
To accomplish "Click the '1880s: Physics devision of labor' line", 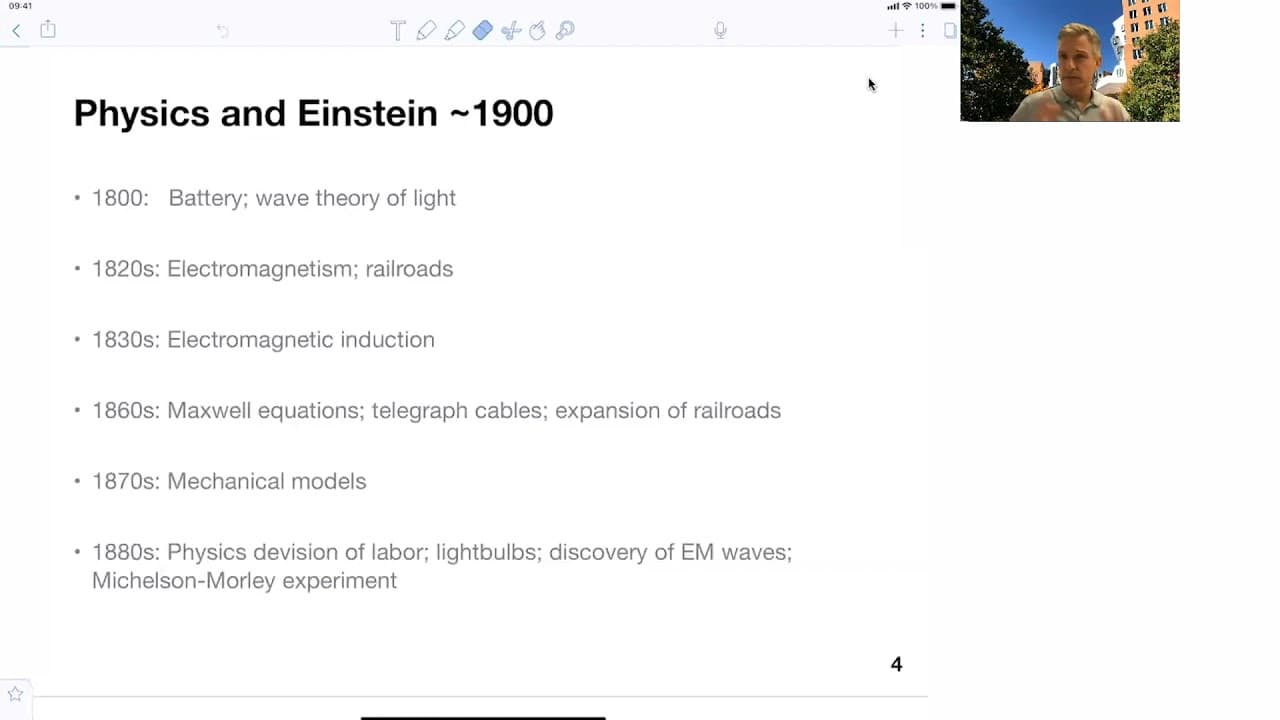I will pos(442,552).
